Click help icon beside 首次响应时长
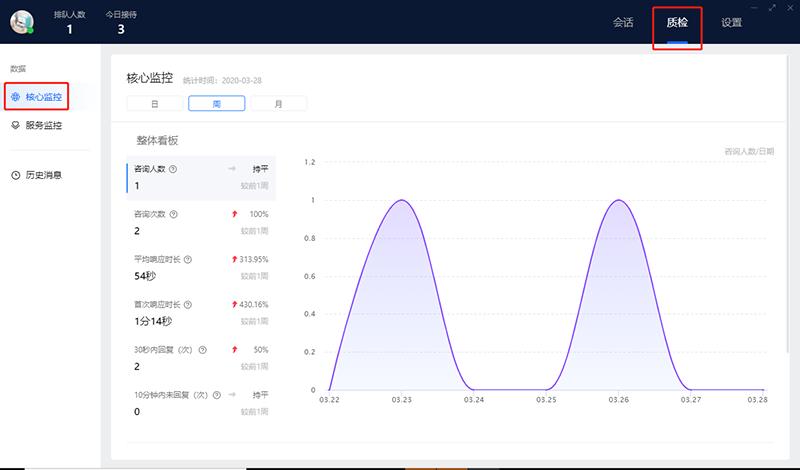This screenshot has height=470, width=800. click(x=188, y=304)
